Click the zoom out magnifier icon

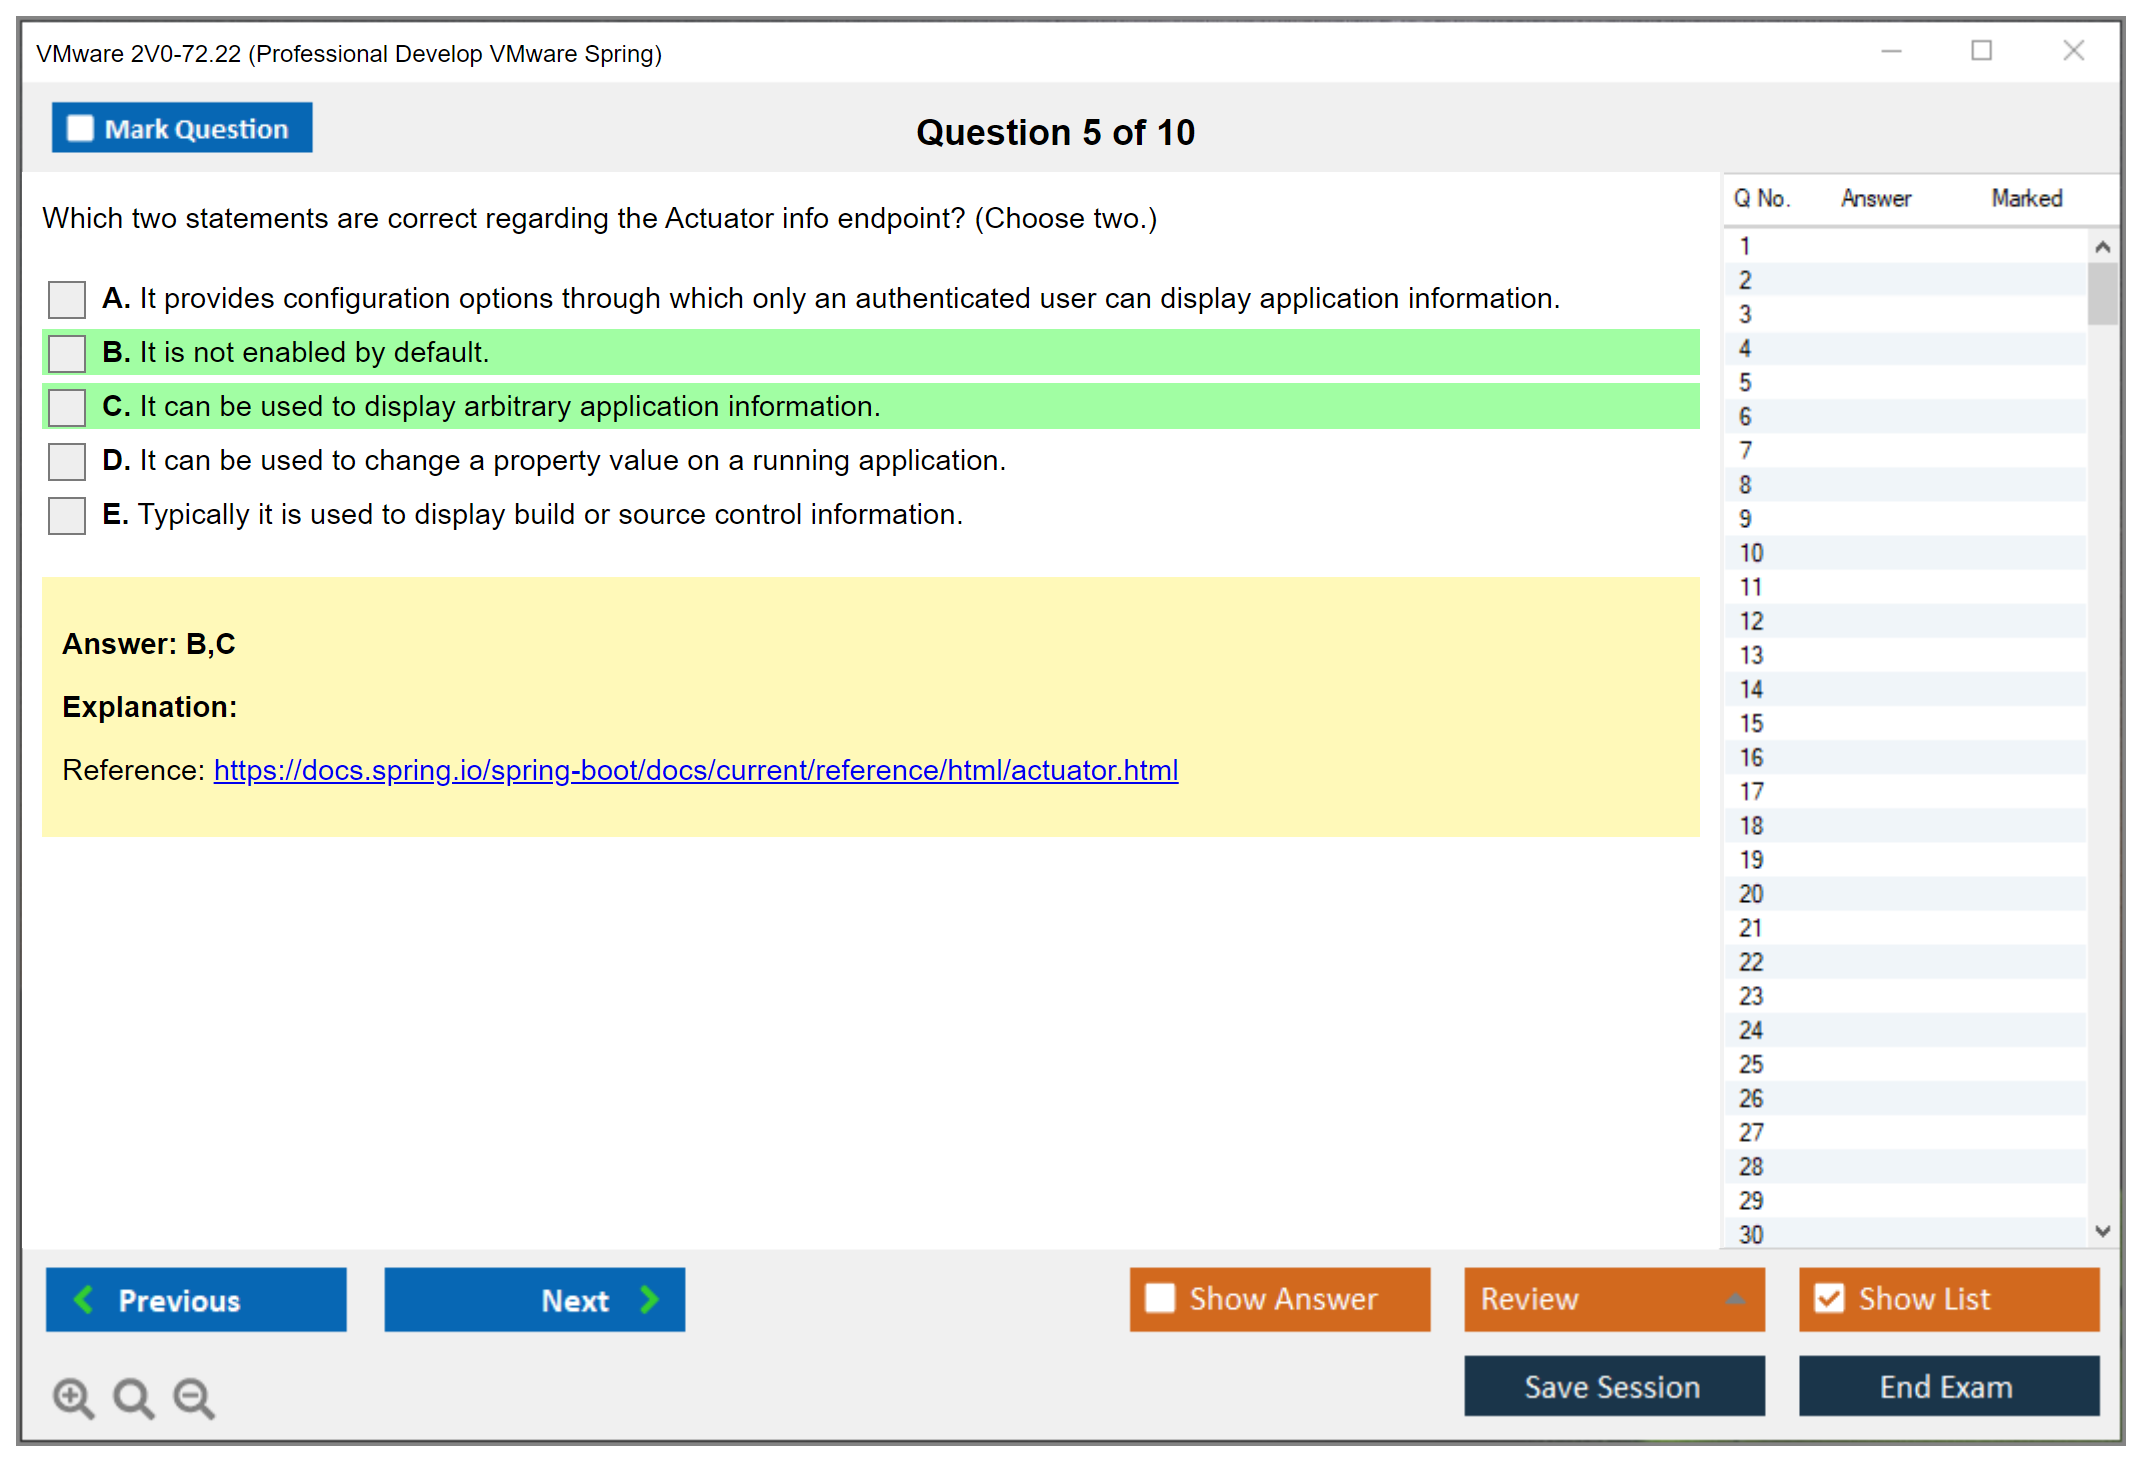194,1397
